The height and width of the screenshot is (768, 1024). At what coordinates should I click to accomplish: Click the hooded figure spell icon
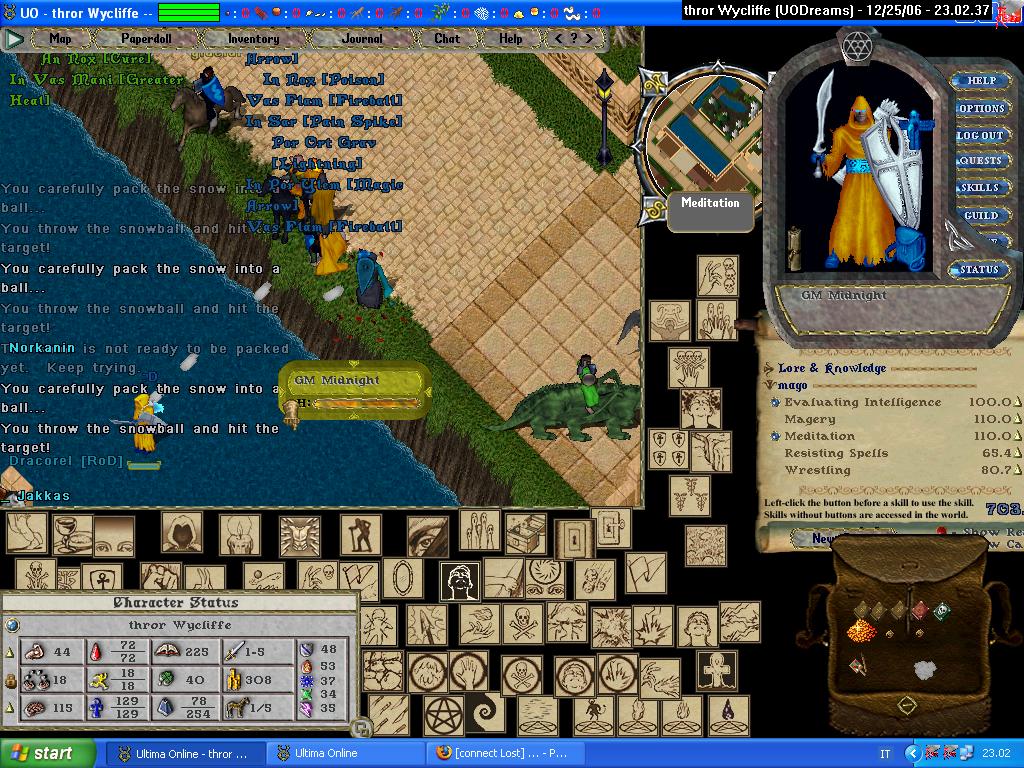pyautogui.click(x=181, y=533)
